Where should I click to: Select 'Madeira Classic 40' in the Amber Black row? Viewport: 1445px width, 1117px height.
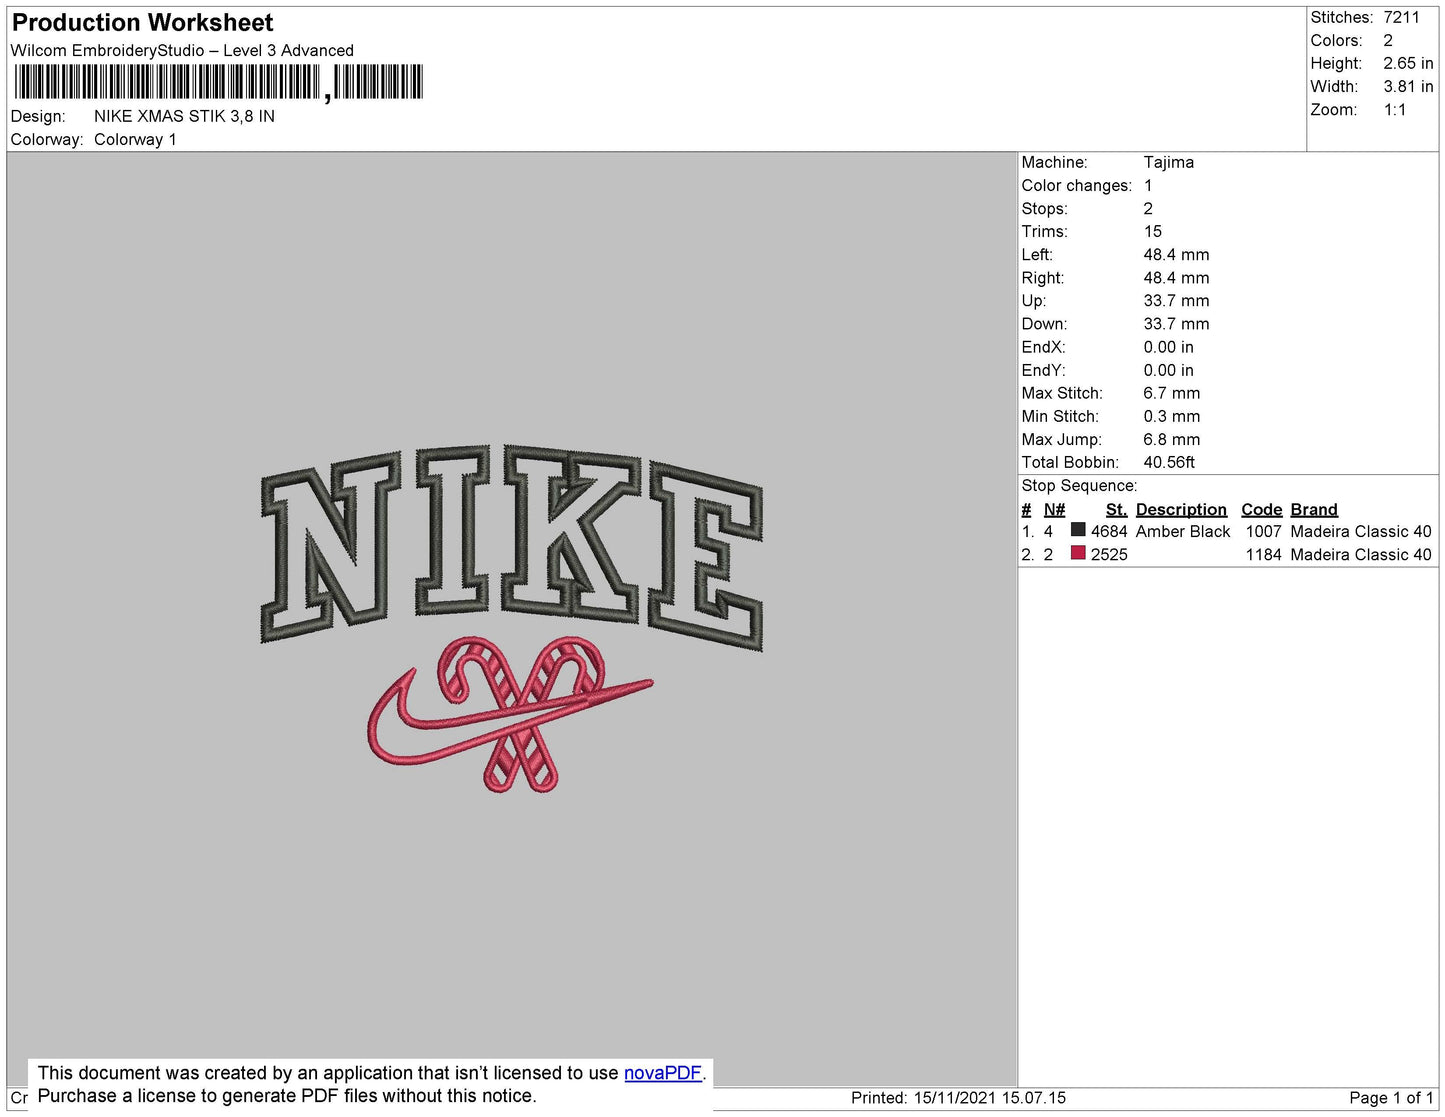coord(1361,532)
